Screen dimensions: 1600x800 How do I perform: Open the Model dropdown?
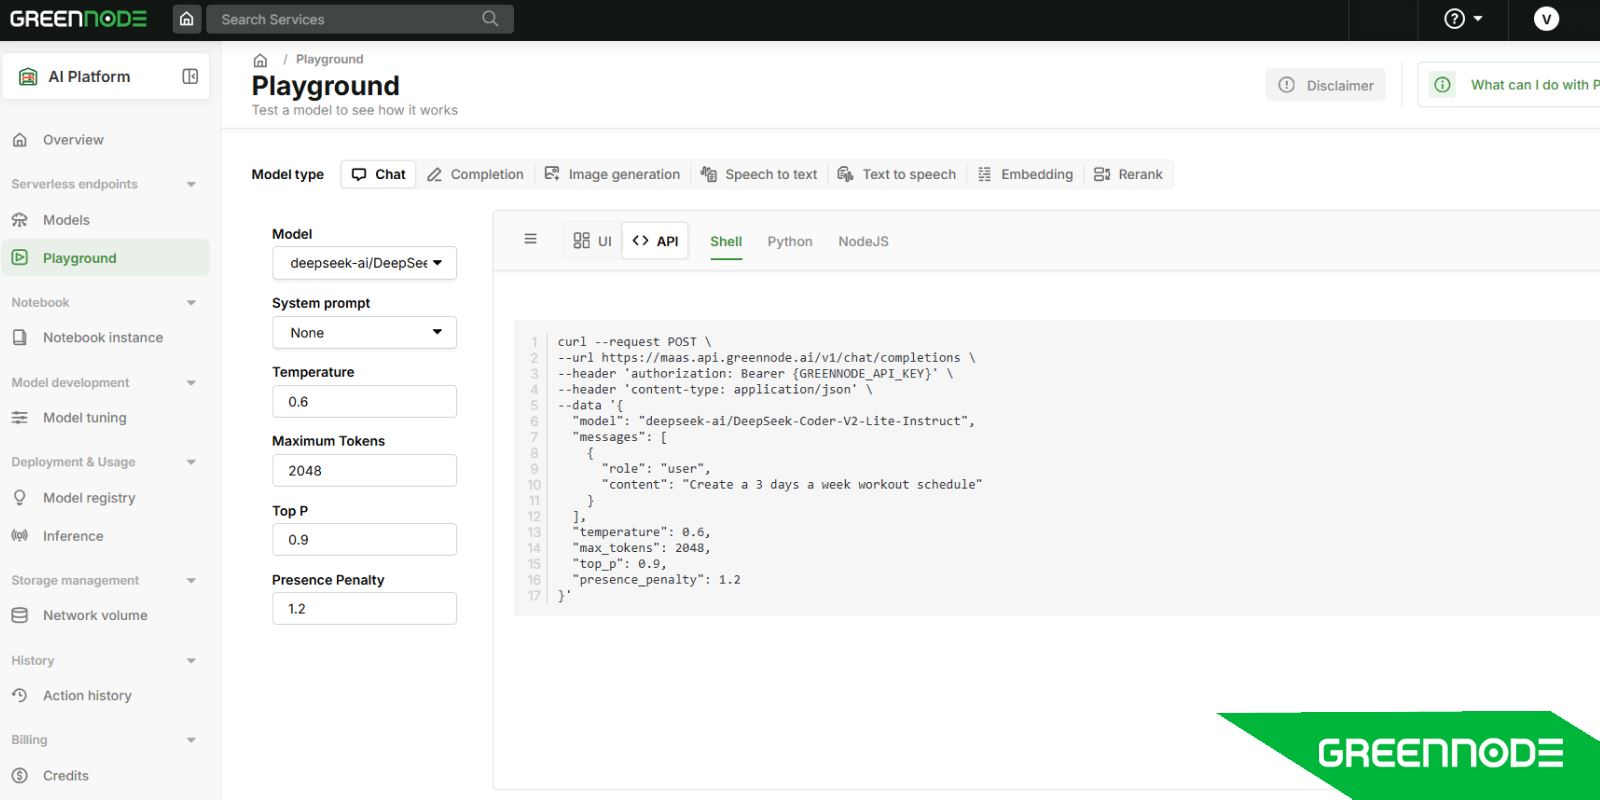click(364, 263)
